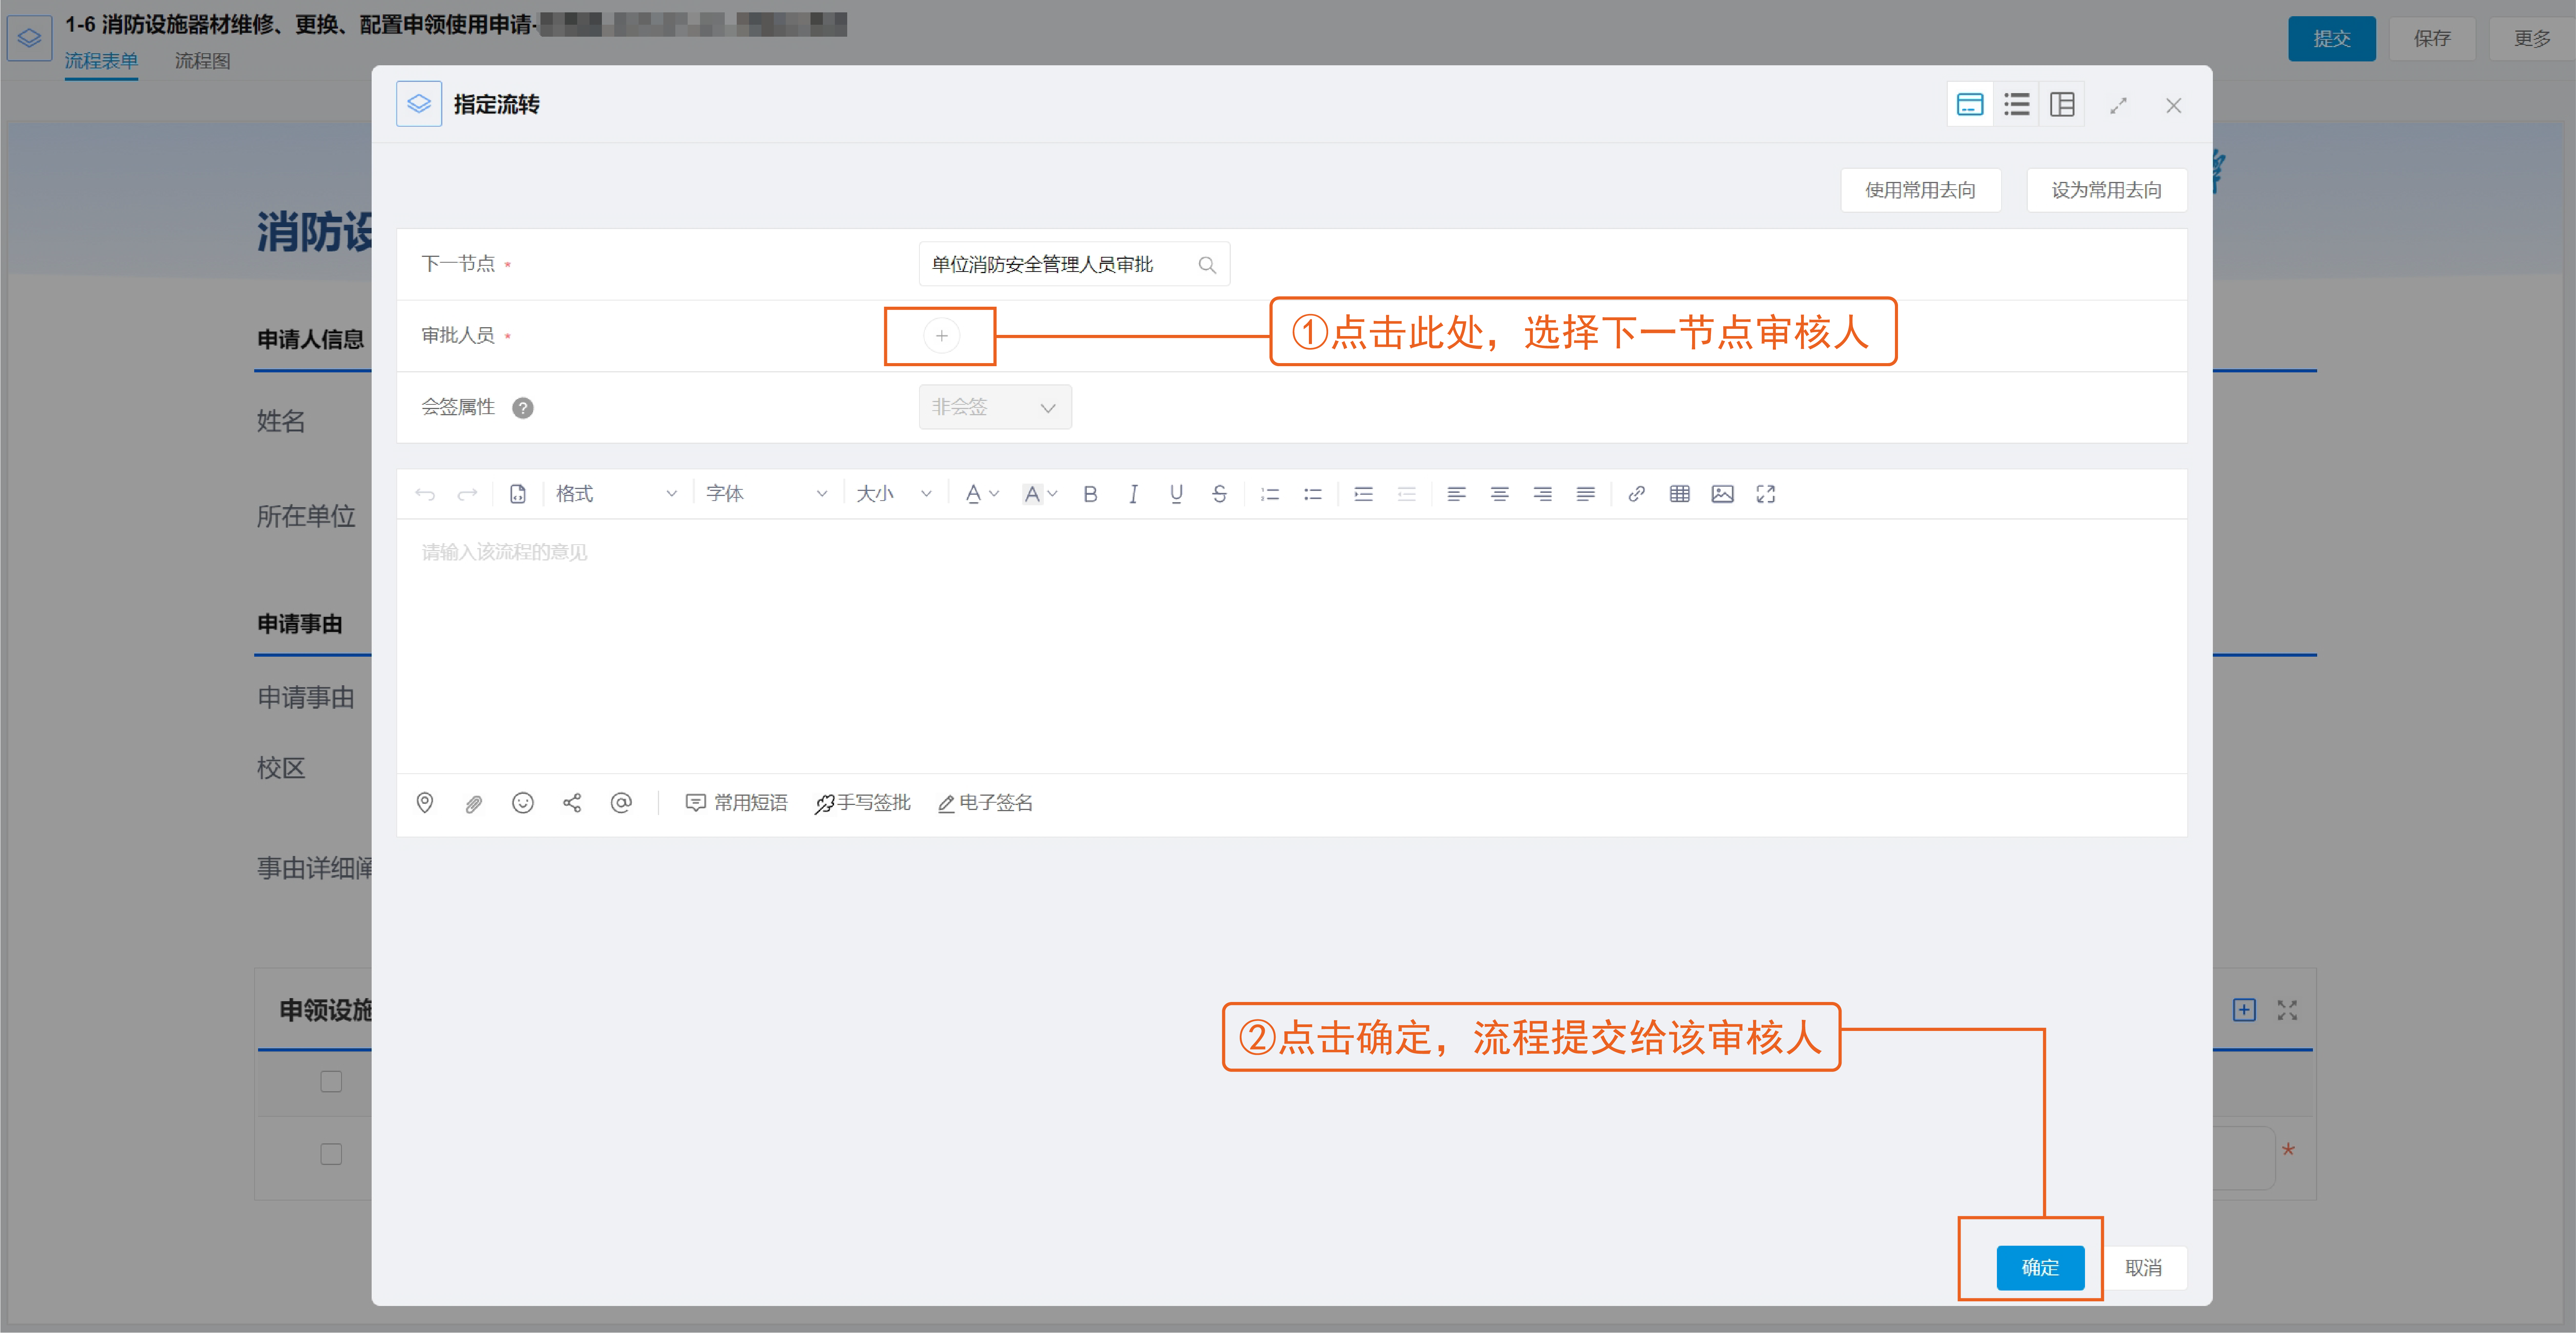Open the emoji picker
The height and width of the screenshot is (1333, 2576).
523,803
